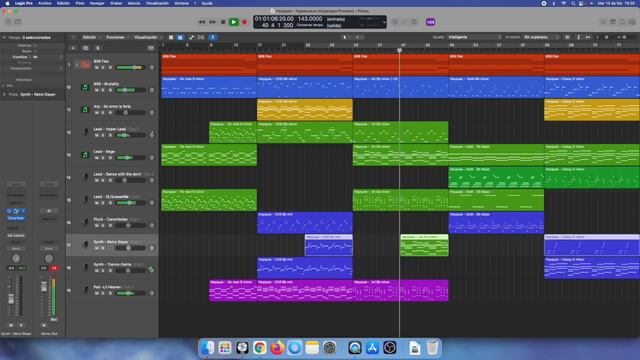The height and width of the screenshot is (360, 640).
Task: Select the light green Retro Slayer region at bar 41
Action: click(x=424, y=245)
